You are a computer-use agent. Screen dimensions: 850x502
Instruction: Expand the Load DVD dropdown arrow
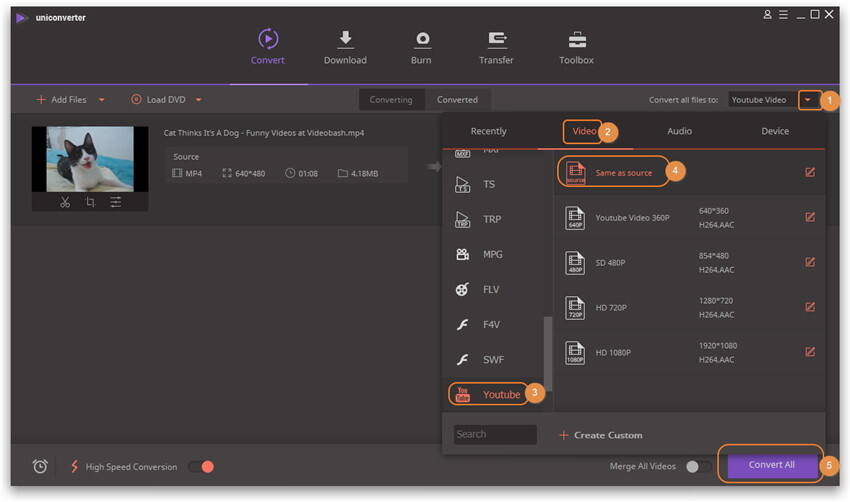(198, 100)
